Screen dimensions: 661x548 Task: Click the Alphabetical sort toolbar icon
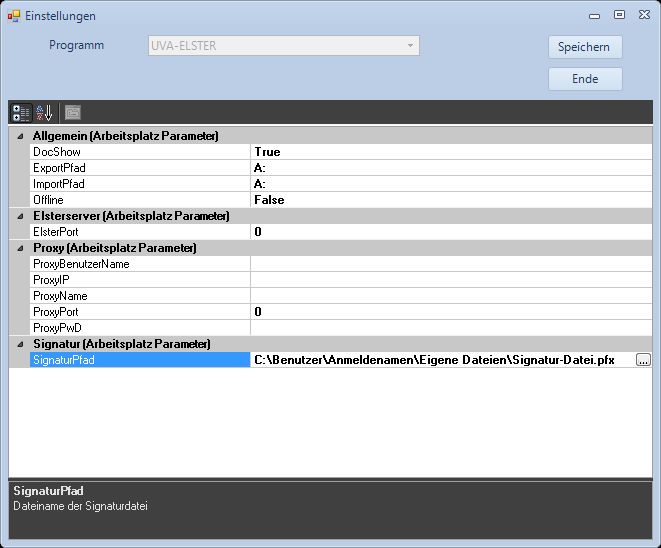(45, 112)
